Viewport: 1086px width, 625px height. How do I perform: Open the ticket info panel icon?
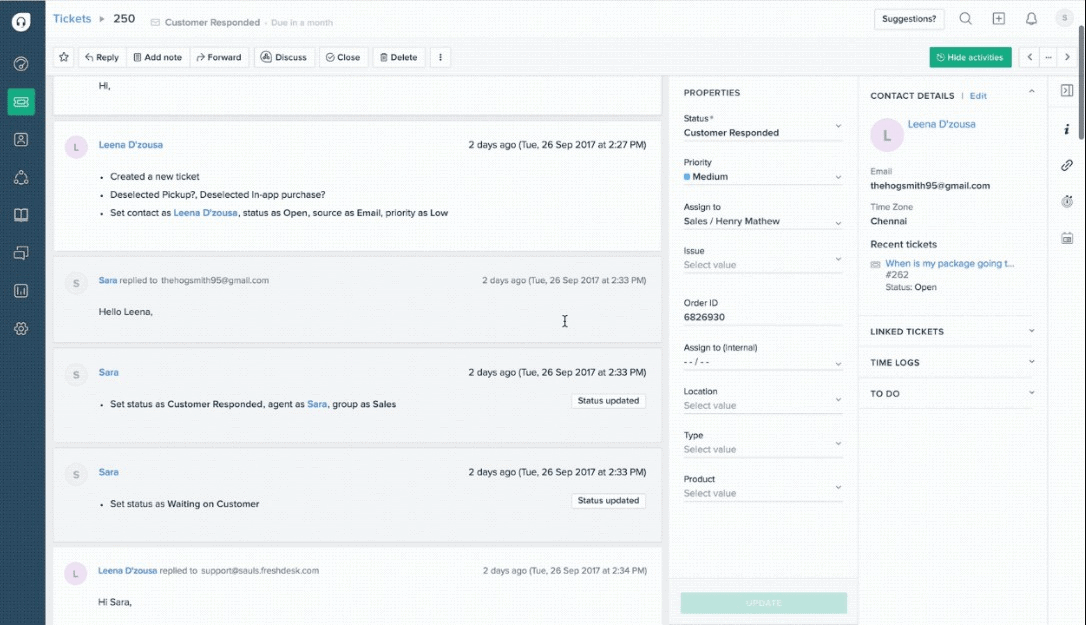tap(1065, 129)
